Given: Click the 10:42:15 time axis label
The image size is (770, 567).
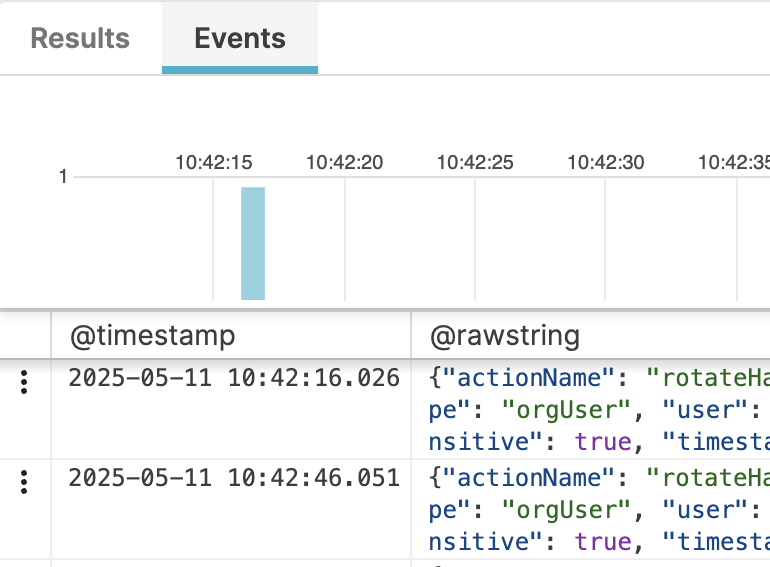Looking at the screenshot, I should pos(213,162).
